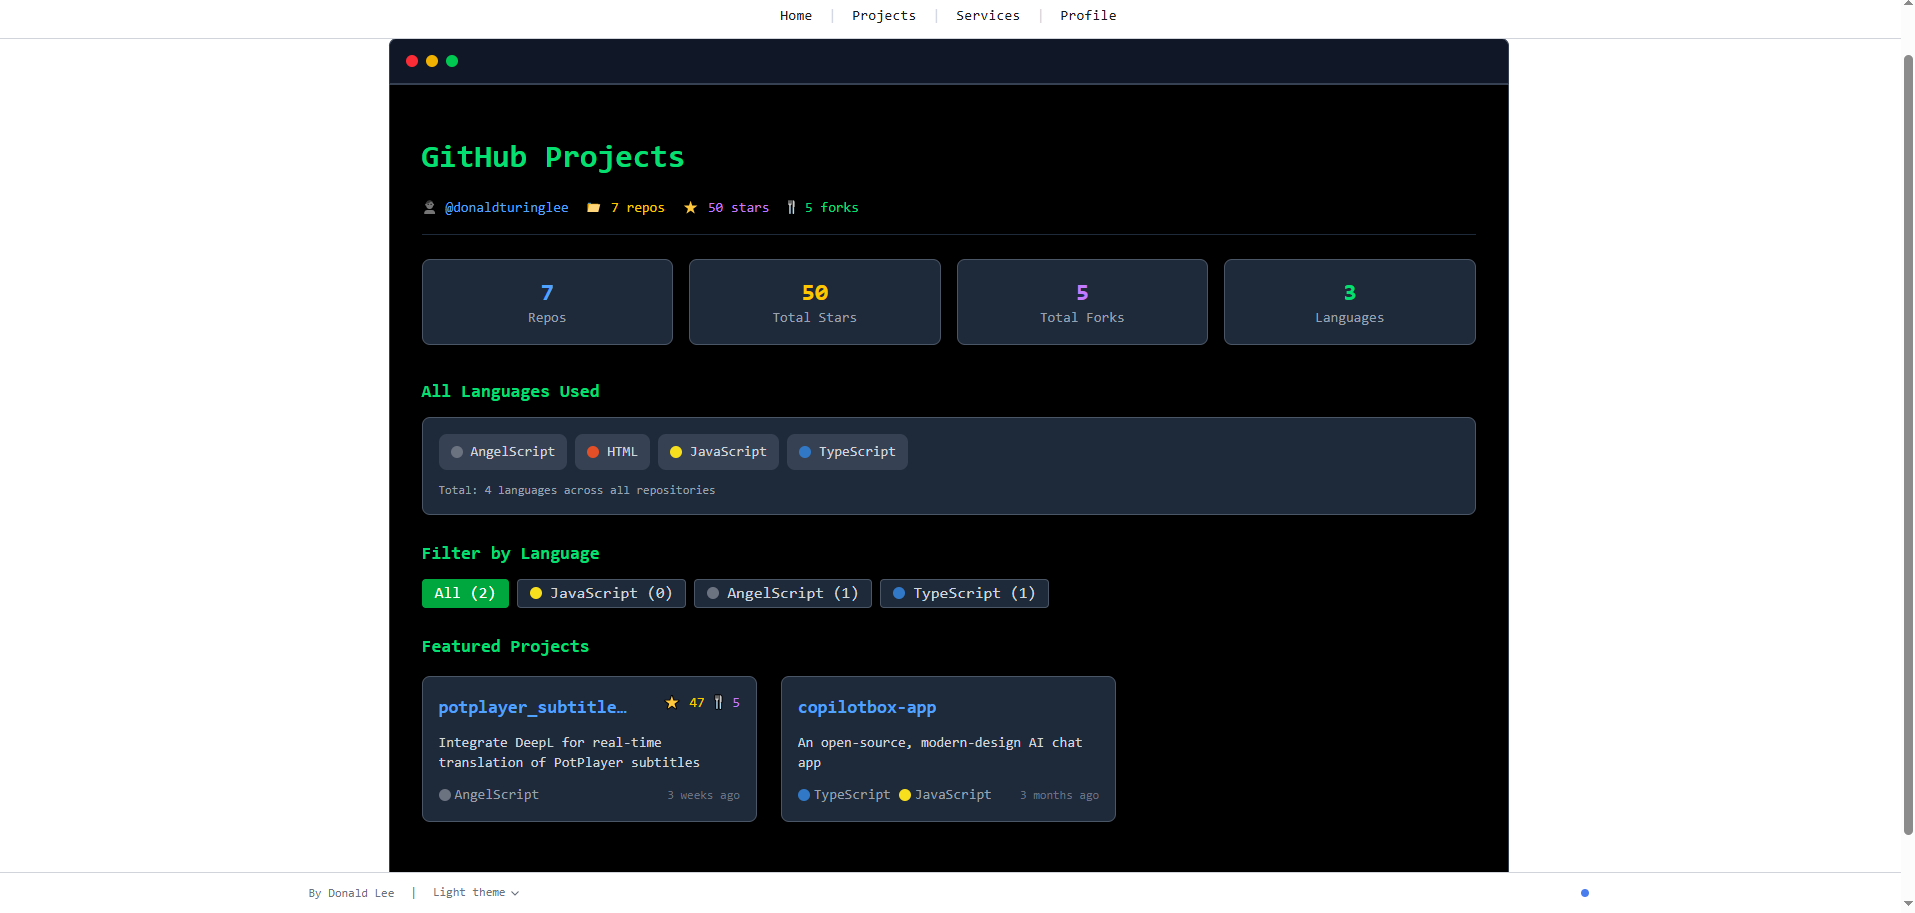Open the Profile nav item
This screenshot has height=913, width=1915.
click(x=1088, y=16)
